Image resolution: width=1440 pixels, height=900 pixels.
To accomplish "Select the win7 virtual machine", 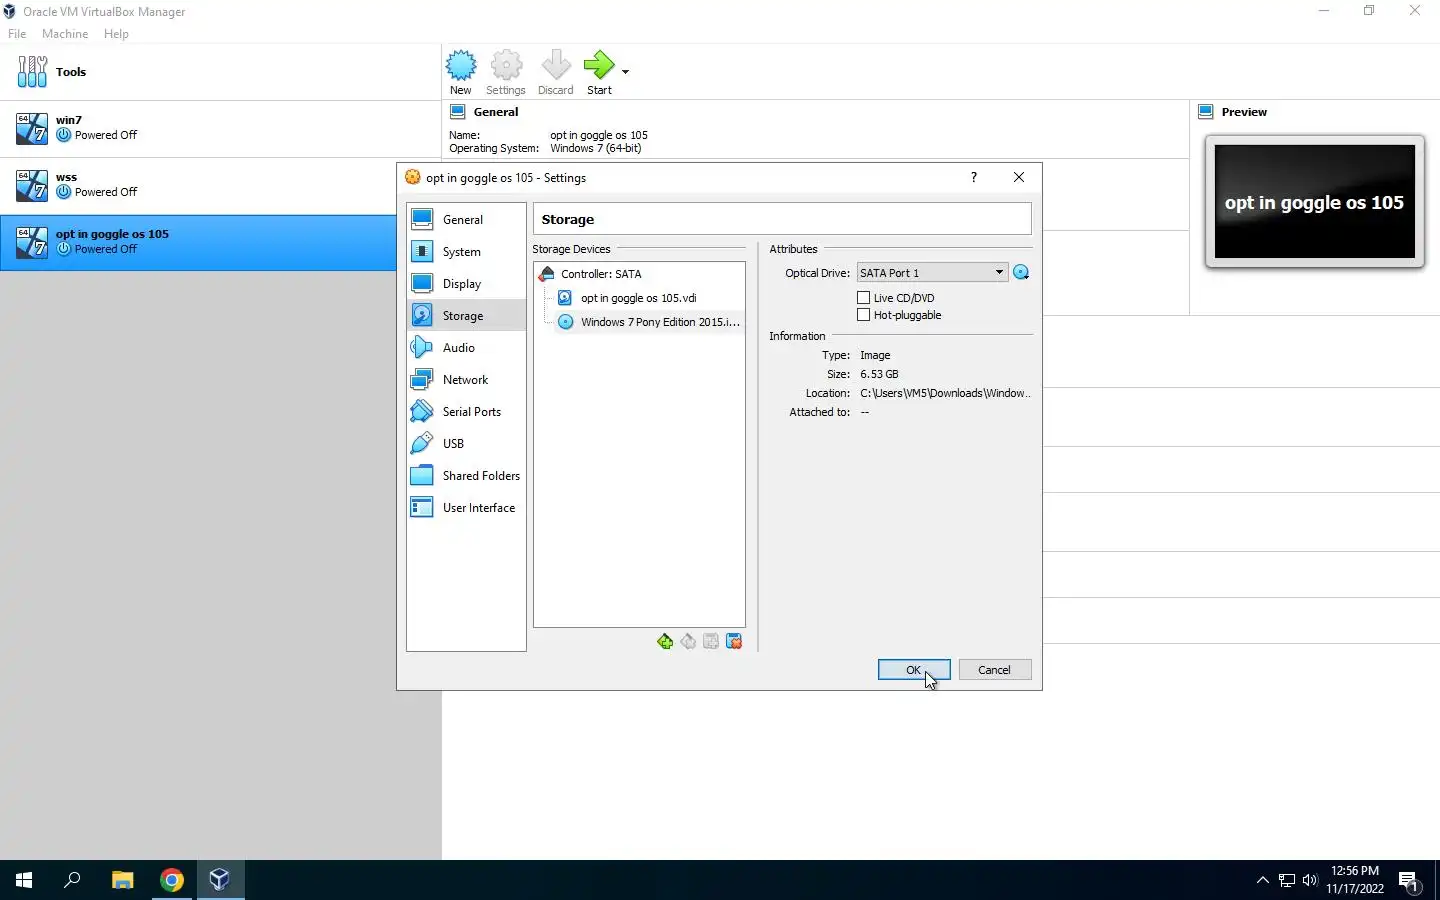I will pyautogui.click(x=220, y=128).
